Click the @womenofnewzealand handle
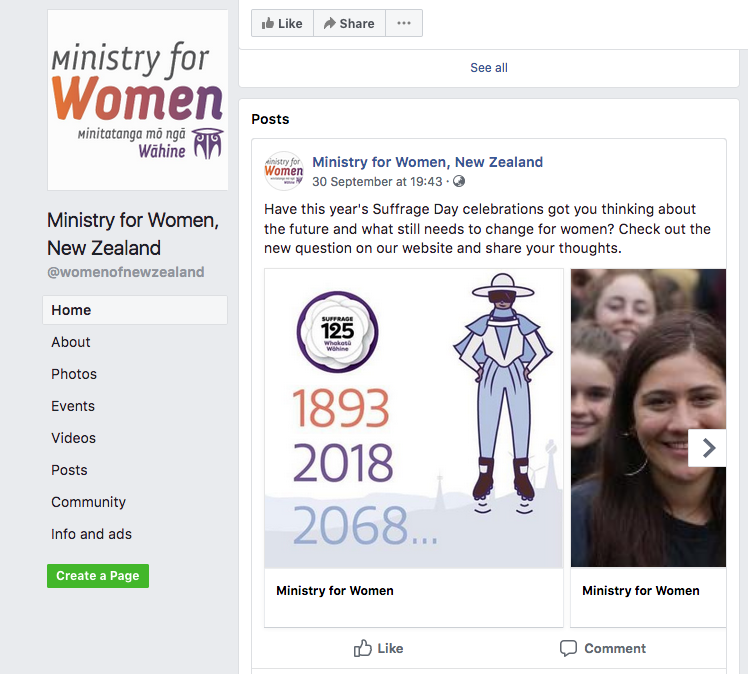Screen dimensions: 748x674 (125, 272)
